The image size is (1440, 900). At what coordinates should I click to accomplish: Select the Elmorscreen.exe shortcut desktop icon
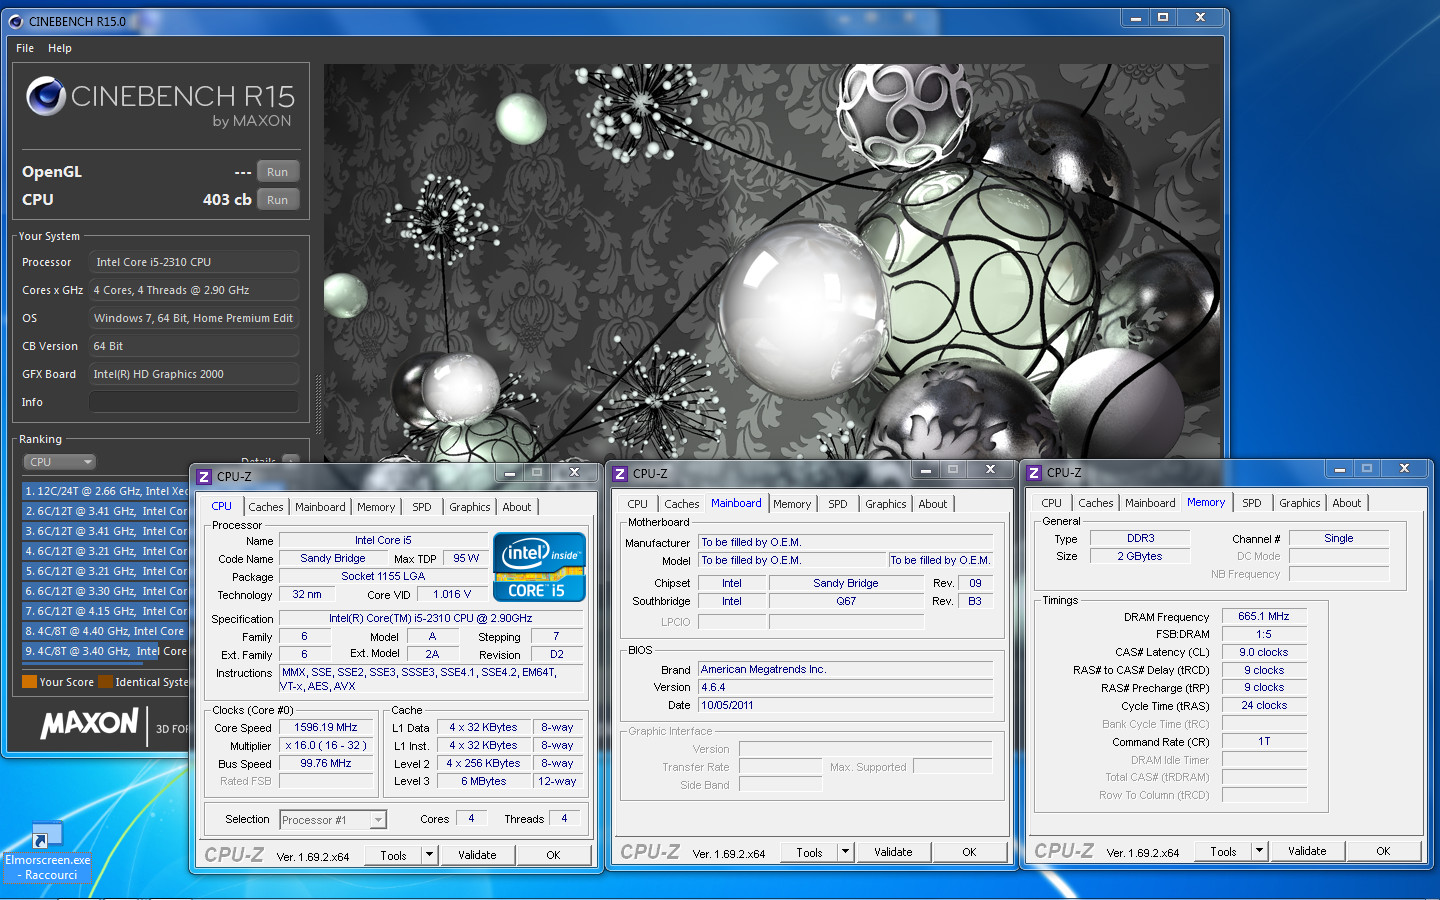click(47, 852)
